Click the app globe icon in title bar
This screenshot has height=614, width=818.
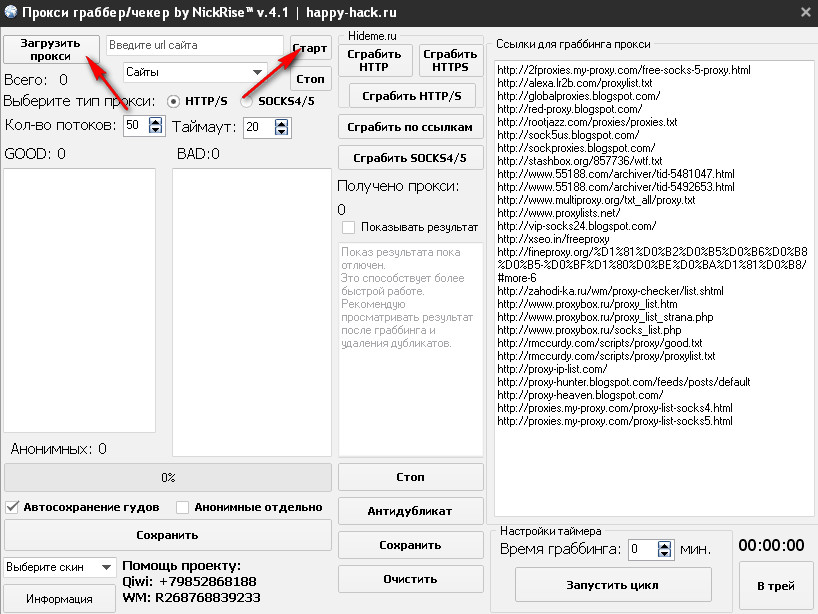point(11,12)
